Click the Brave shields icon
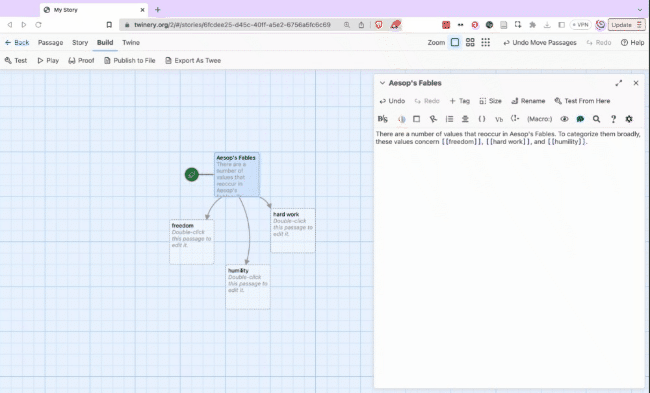This screenshot has height=393, width=650. [x=378, y=25]
